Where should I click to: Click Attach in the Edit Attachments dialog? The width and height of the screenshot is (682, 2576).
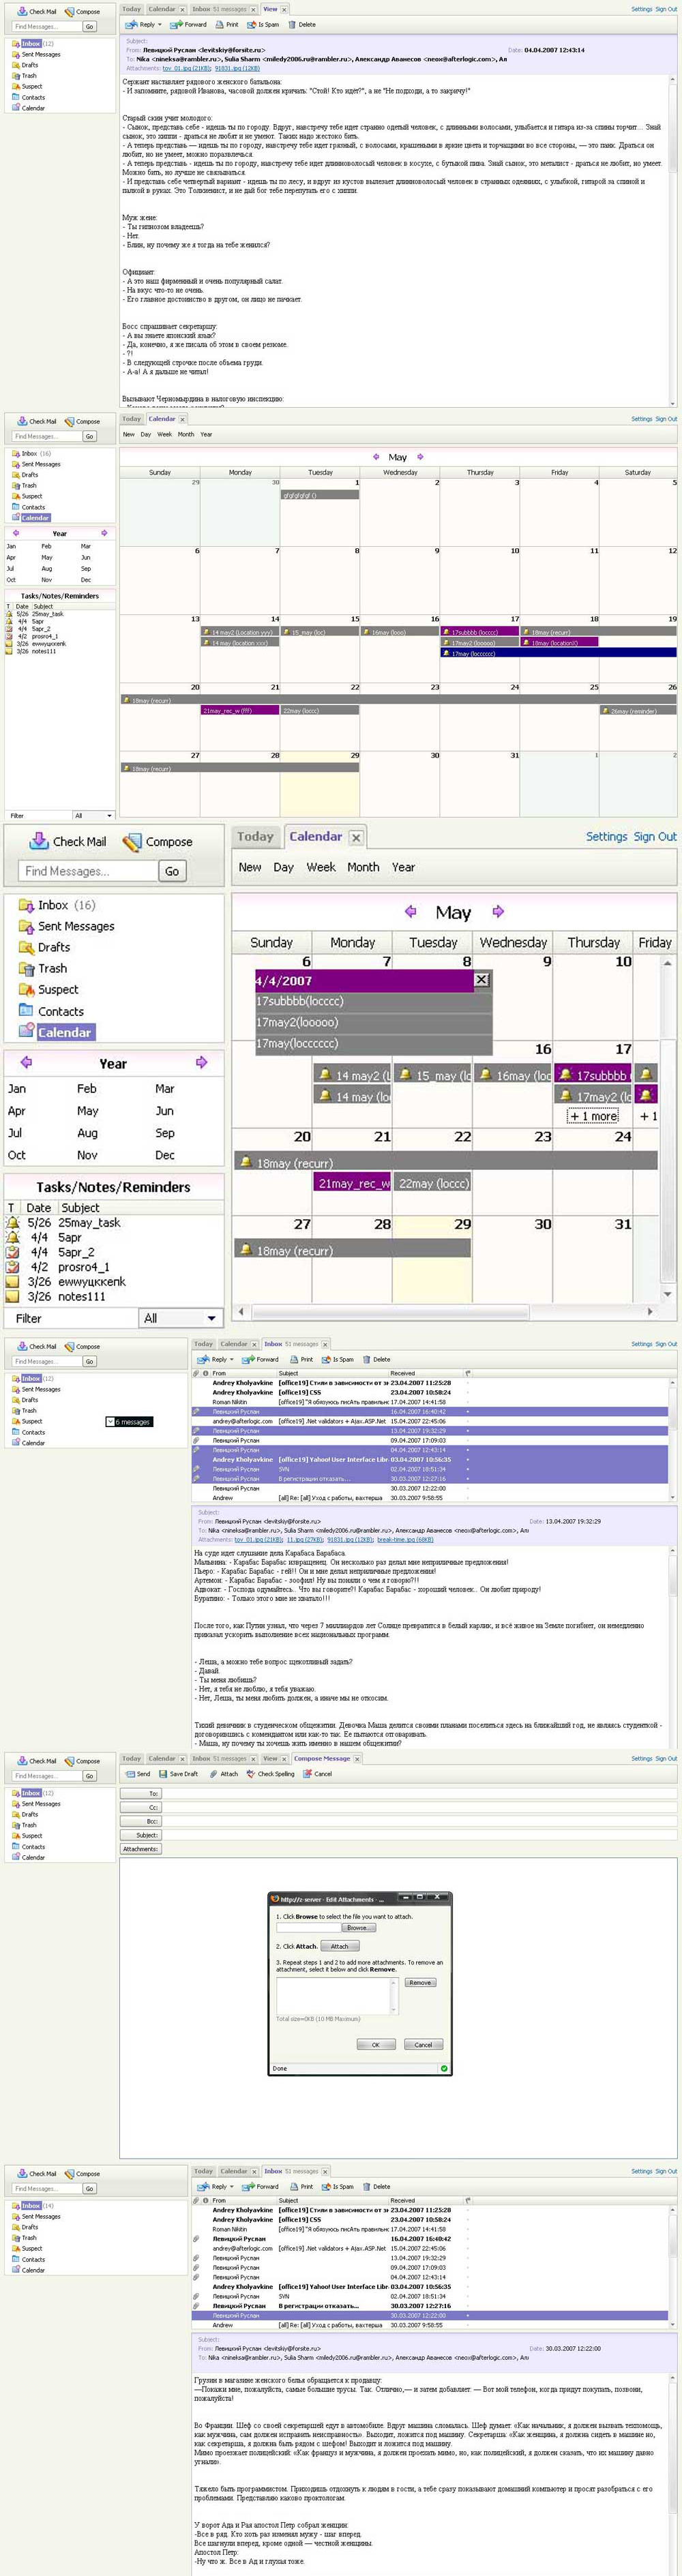point(340,1946)
